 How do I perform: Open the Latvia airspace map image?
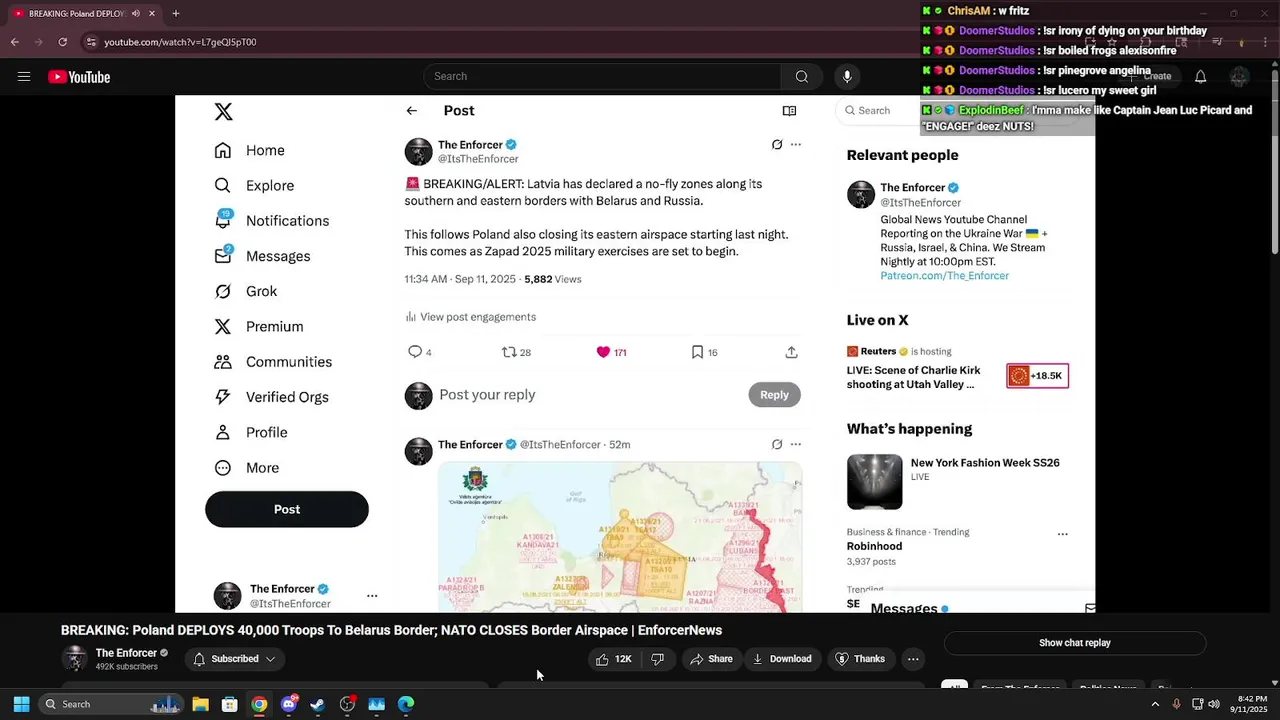pos(620,537)
